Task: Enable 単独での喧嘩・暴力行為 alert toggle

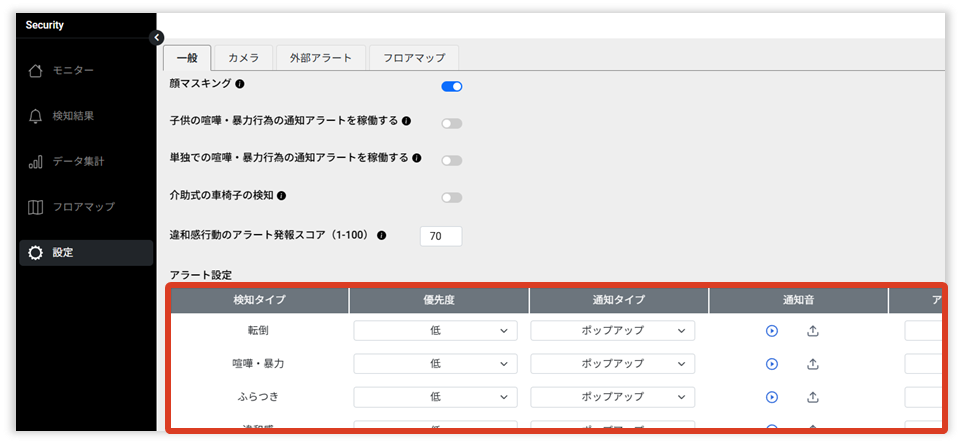Action: coord(452,160)
